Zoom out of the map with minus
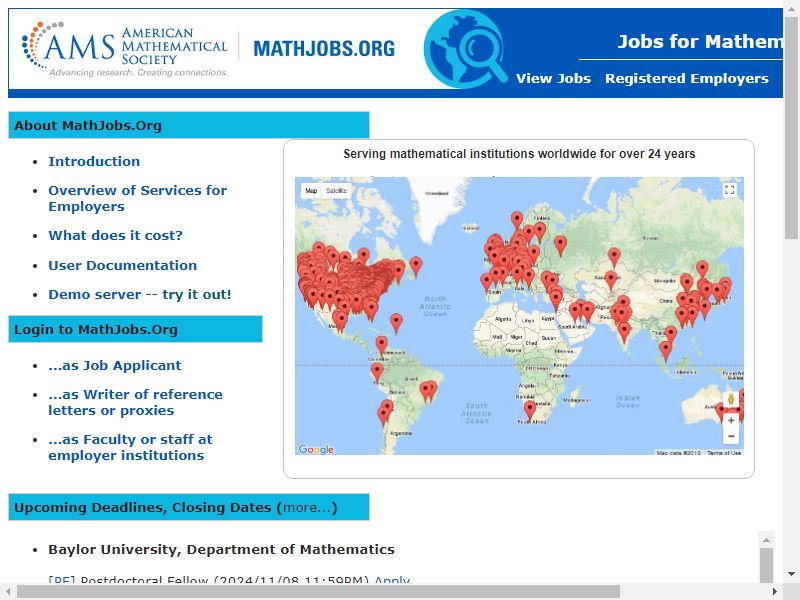 tap(731, 436)
